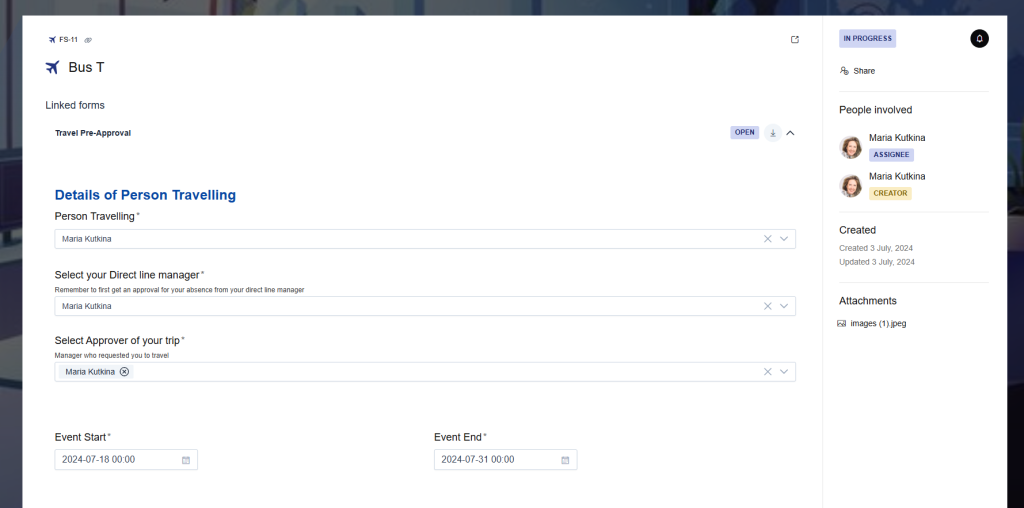Click the Event Start date input field
Image resolution: width=1024 pixels, height=508 pixels.
pyautogui.click(x=115, y=460)
